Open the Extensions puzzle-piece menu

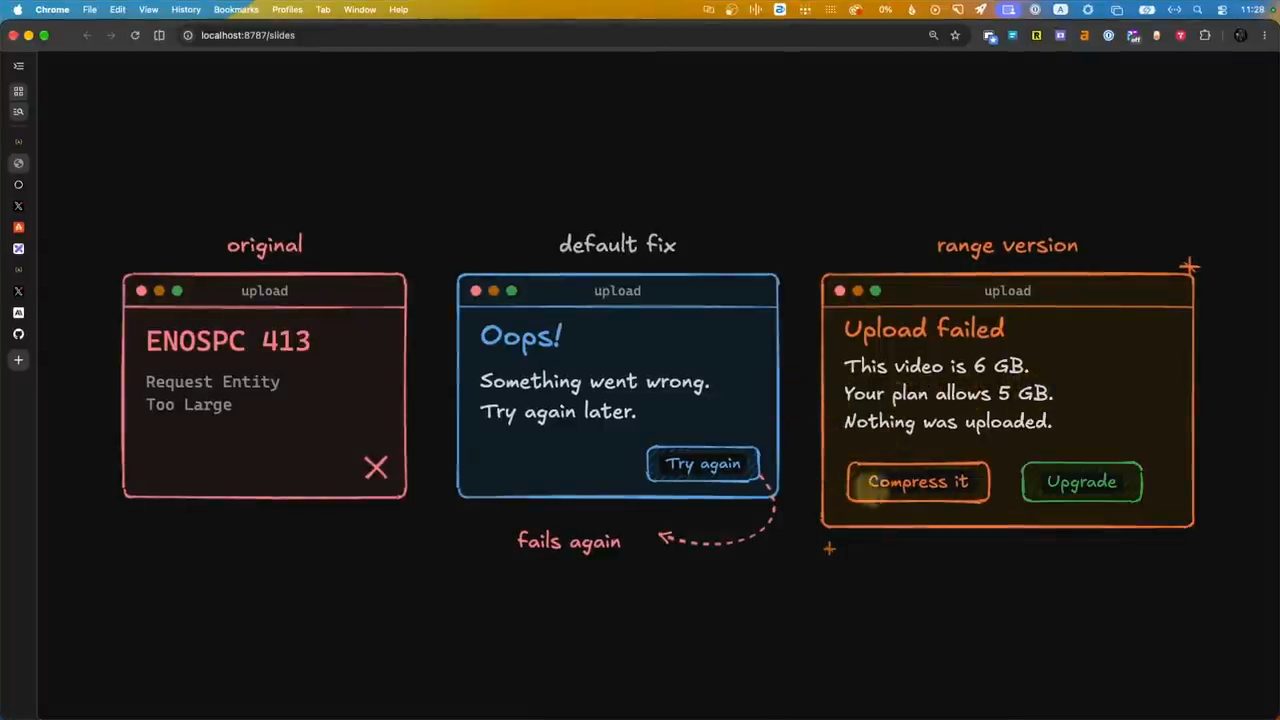(1205, 35)
